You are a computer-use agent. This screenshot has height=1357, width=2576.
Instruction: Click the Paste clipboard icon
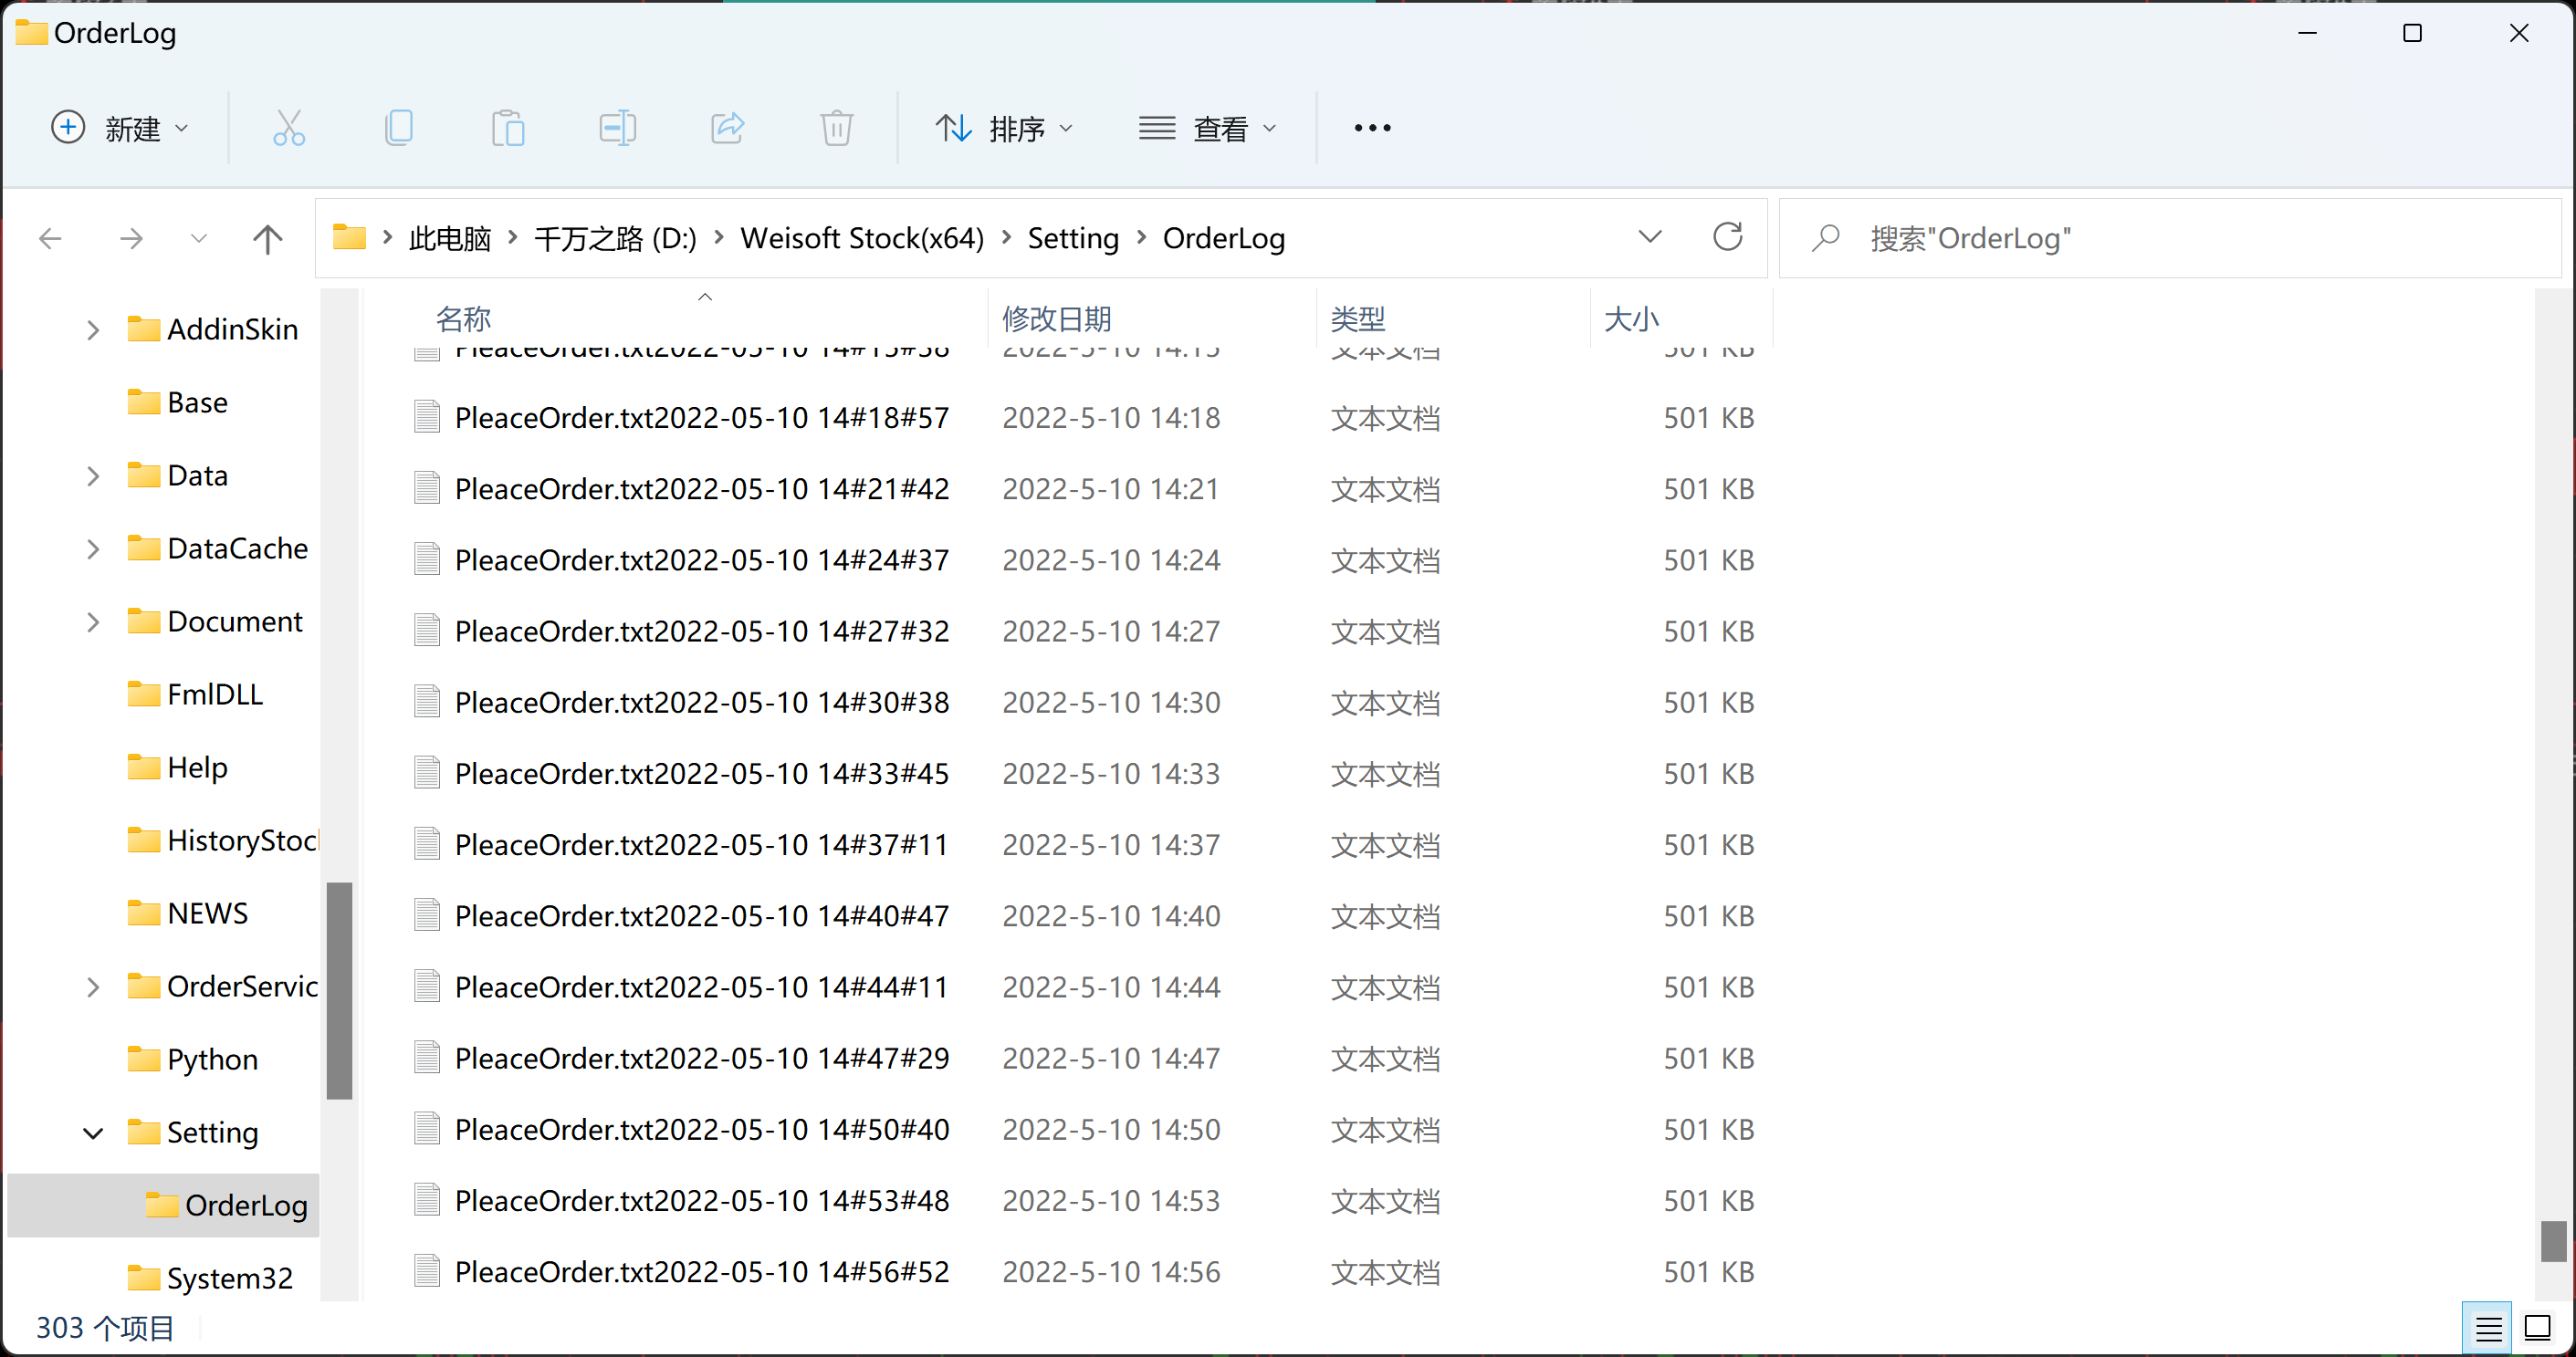coord(508,128)
